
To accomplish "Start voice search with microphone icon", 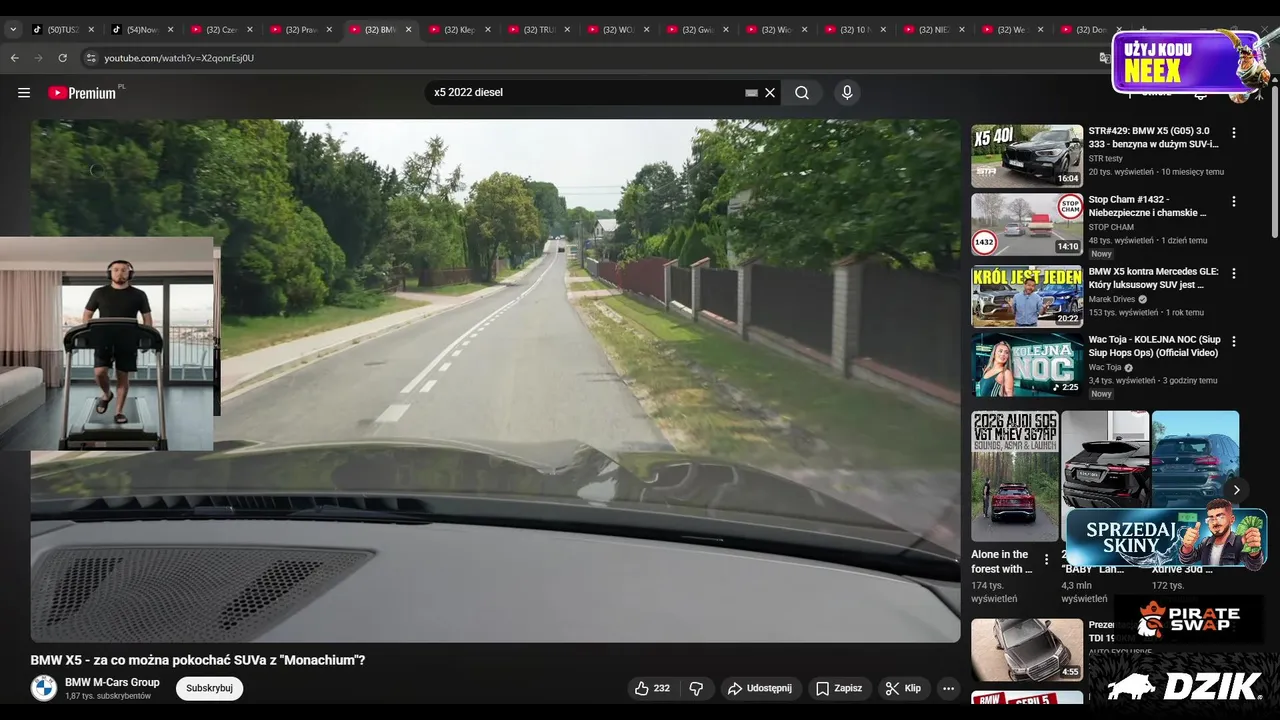I will coord(847,93).
